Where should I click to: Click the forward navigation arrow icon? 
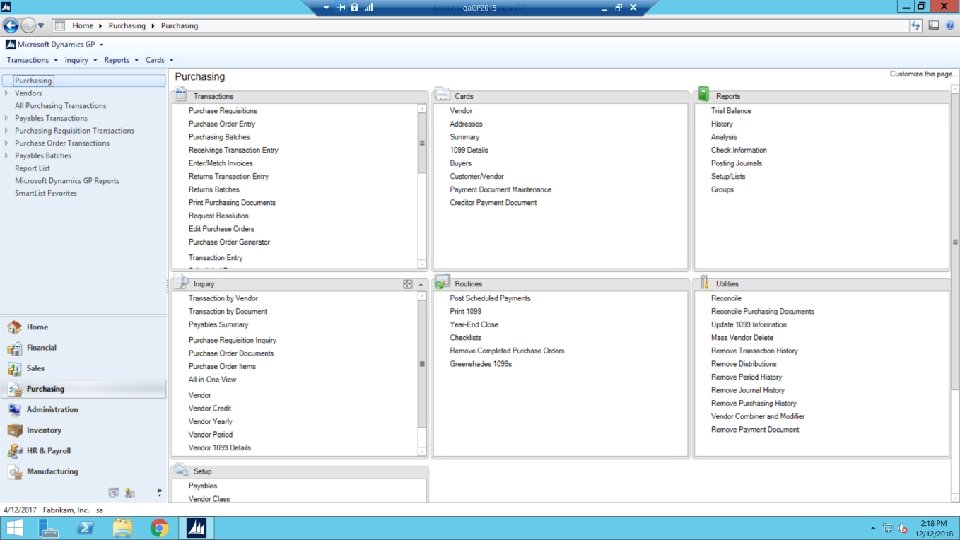coord(28,26)
